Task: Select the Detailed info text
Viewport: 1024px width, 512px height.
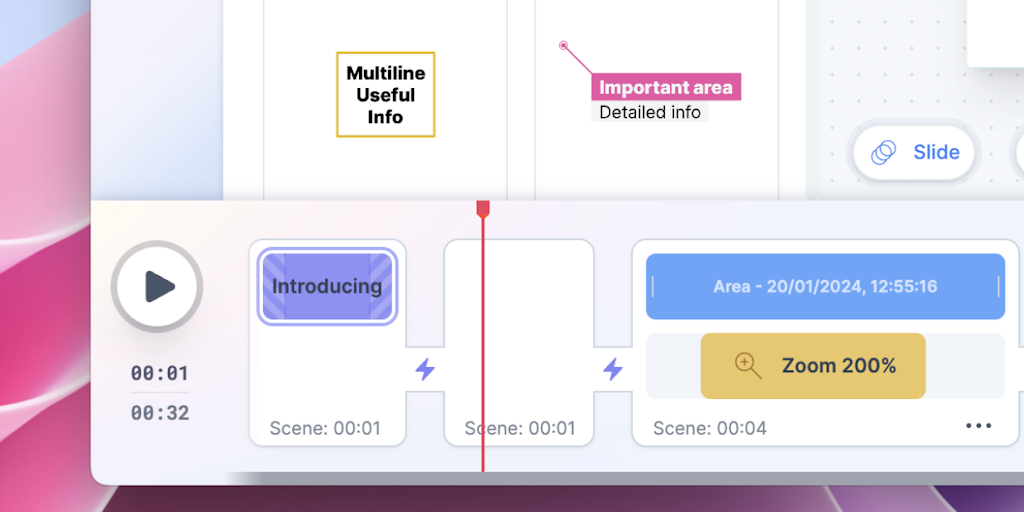Action: (x=650, y=112)
